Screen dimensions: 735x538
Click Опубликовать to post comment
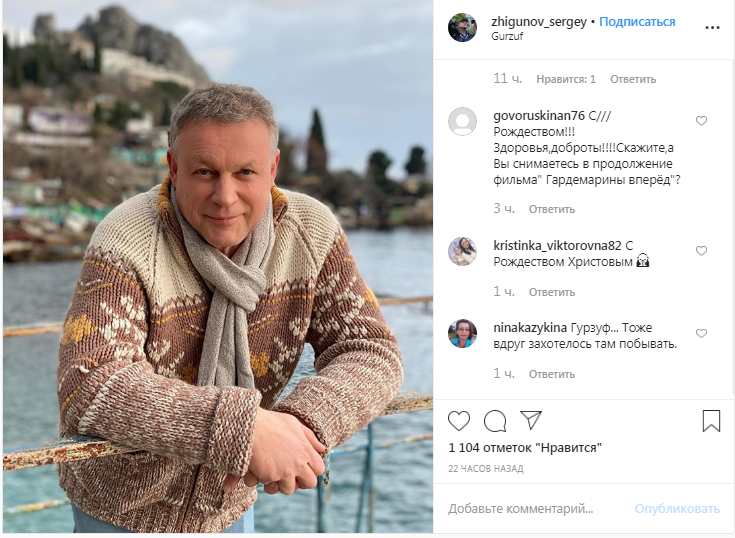coord(677,508)
